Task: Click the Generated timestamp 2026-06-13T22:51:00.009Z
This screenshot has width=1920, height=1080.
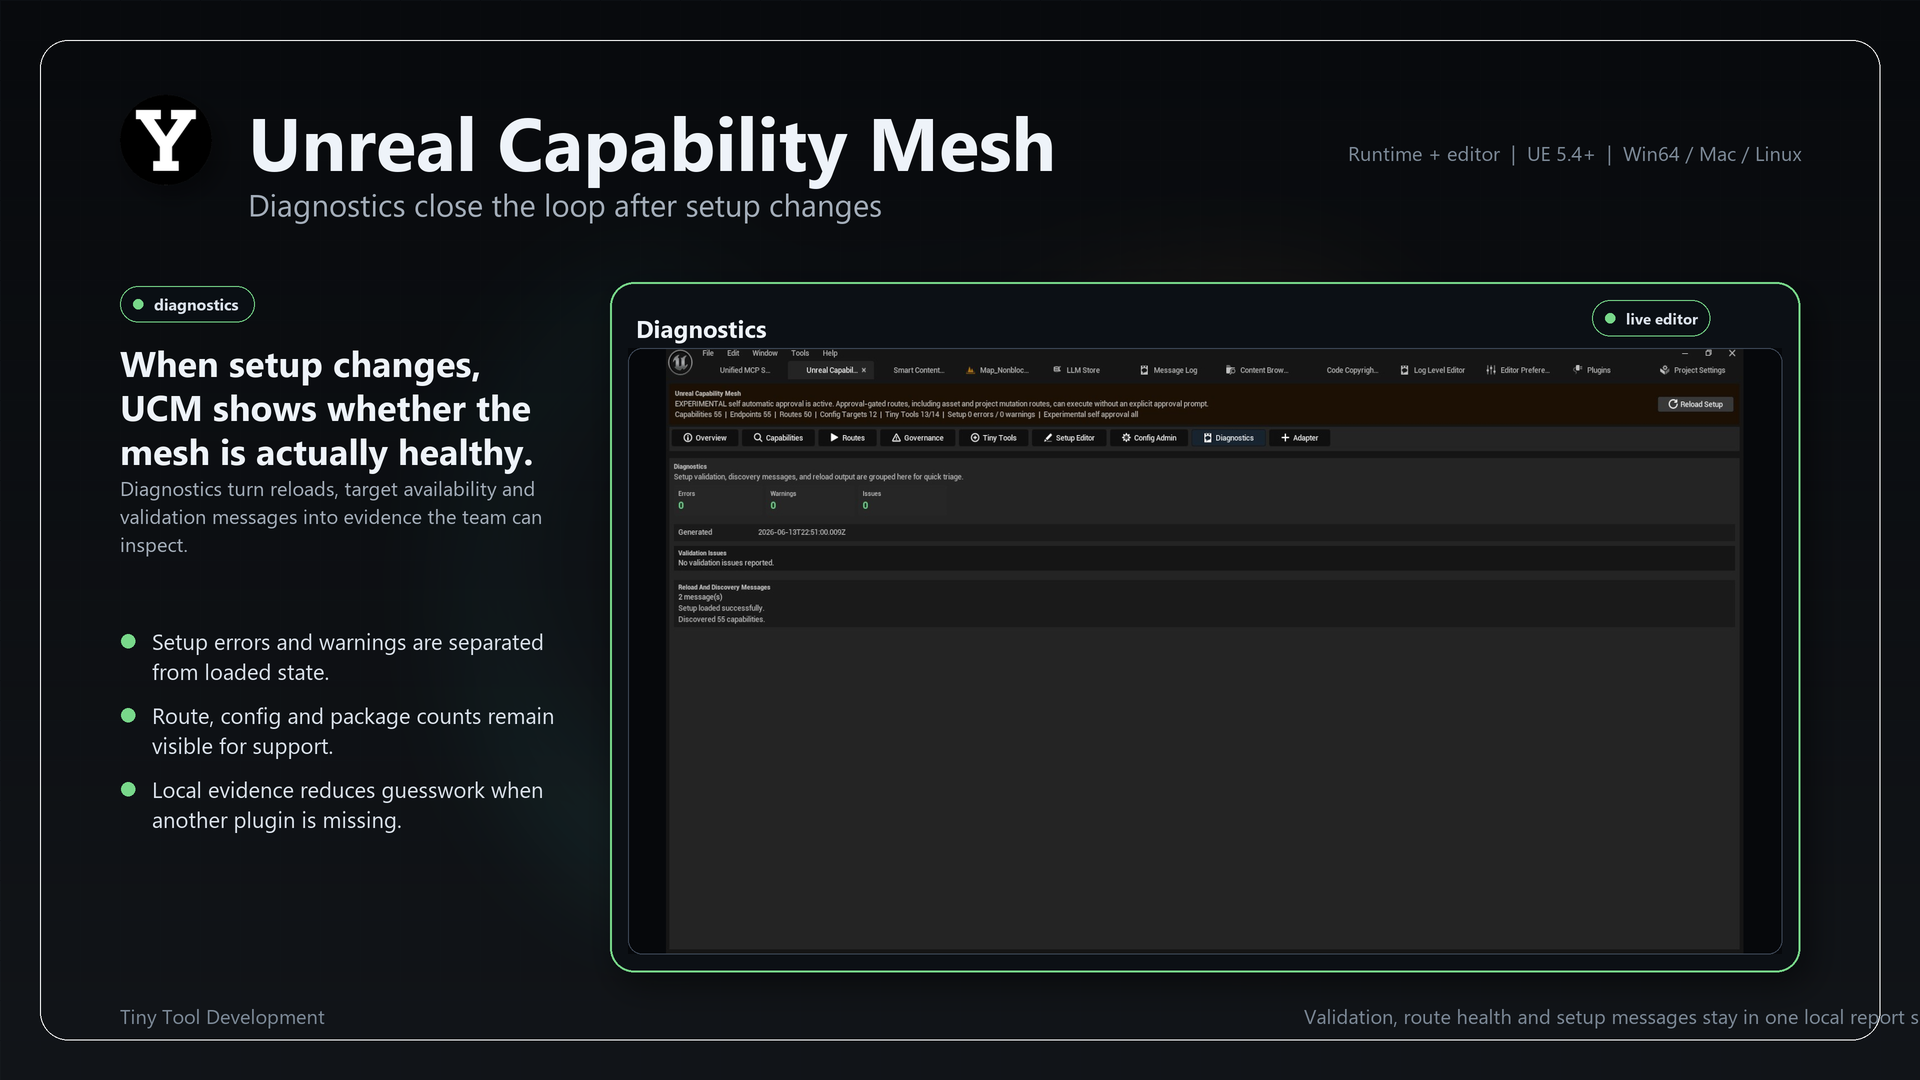Action: [802, 532]
